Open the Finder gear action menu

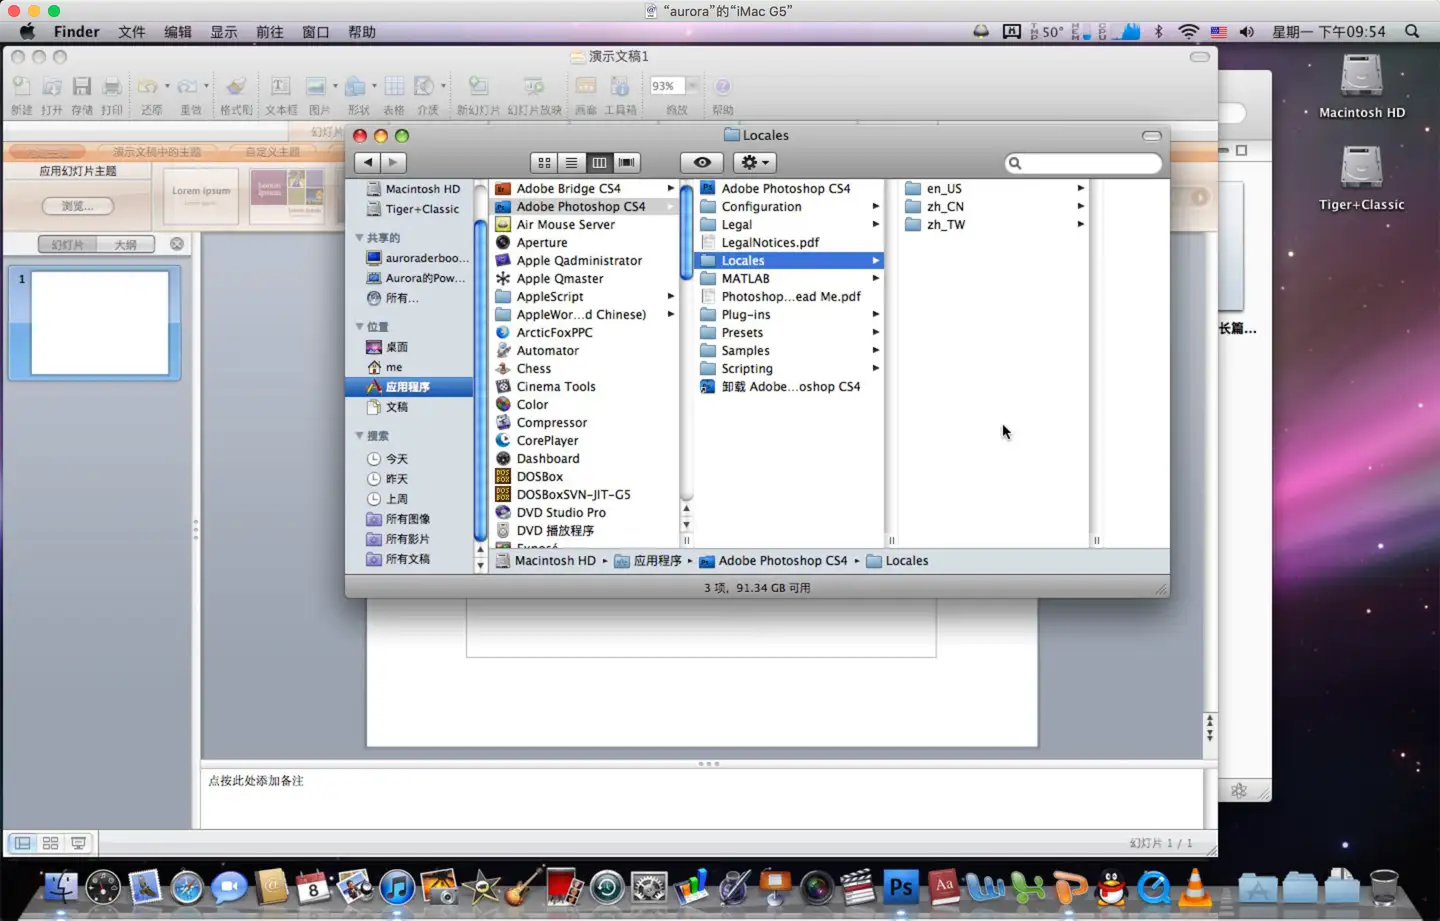(x=755, y=162)
